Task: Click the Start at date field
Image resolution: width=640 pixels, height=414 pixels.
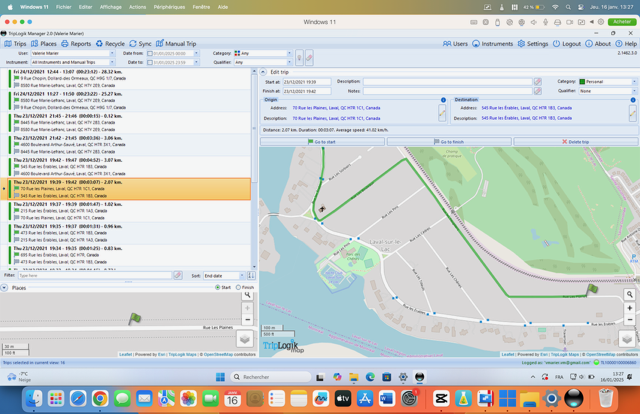Action: point(307,82)
